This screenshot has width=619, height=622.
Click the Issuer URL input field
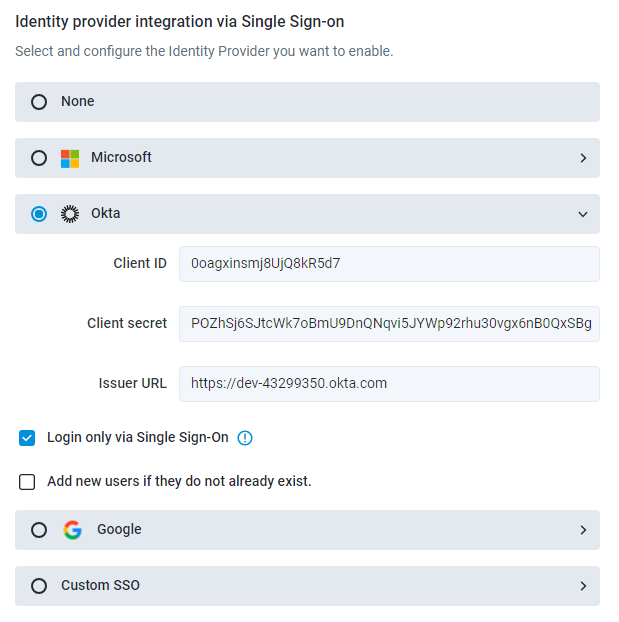(389, 384)
